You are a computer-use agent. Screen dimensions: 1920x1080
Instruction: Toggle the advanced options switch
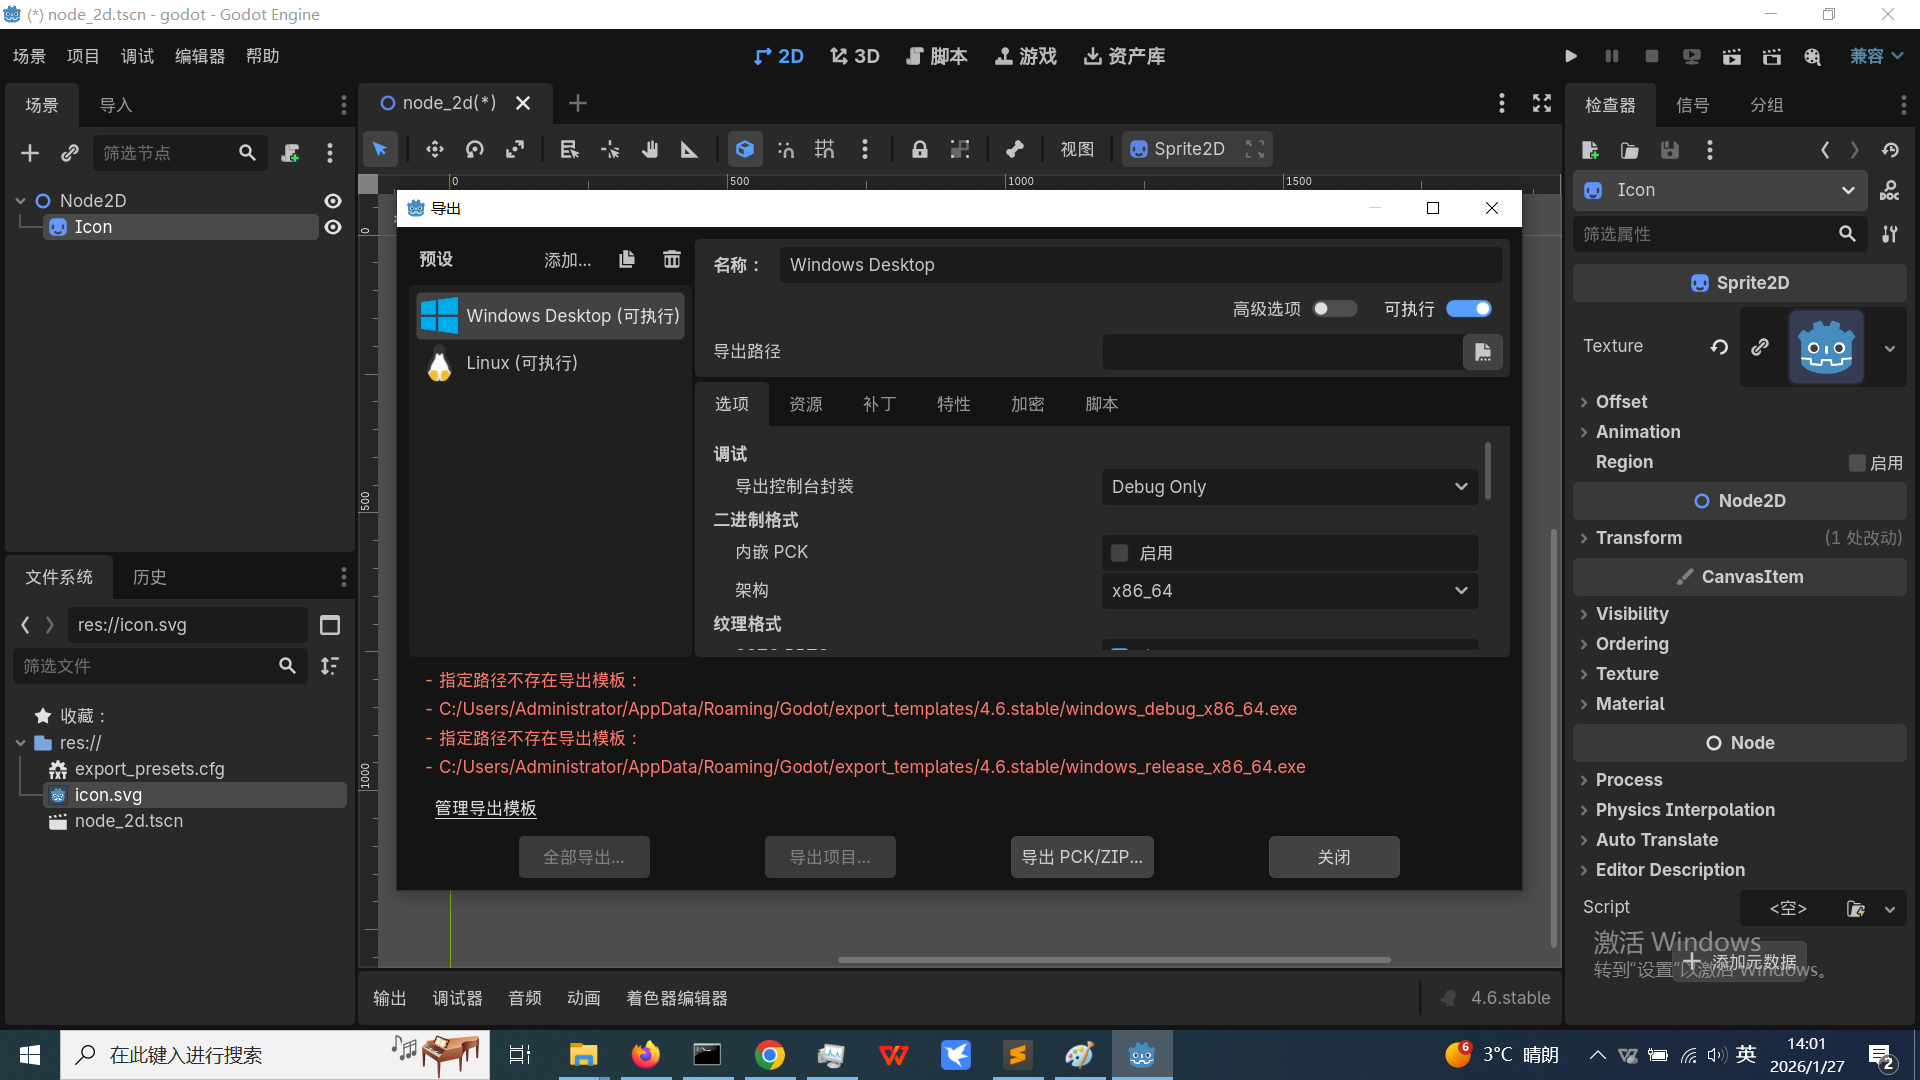point(1334,309)
